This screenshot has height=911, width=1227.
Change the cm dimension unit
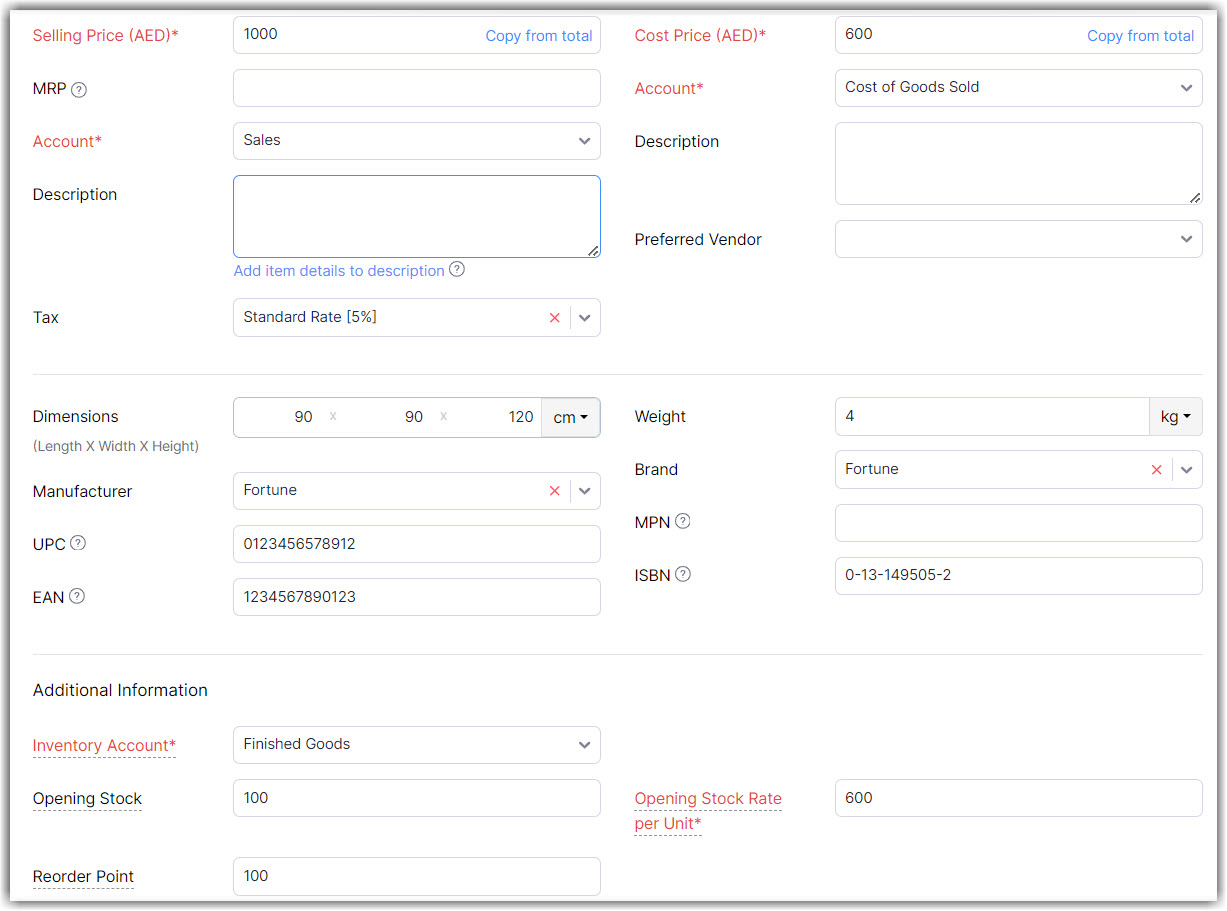tap(570, 418)
